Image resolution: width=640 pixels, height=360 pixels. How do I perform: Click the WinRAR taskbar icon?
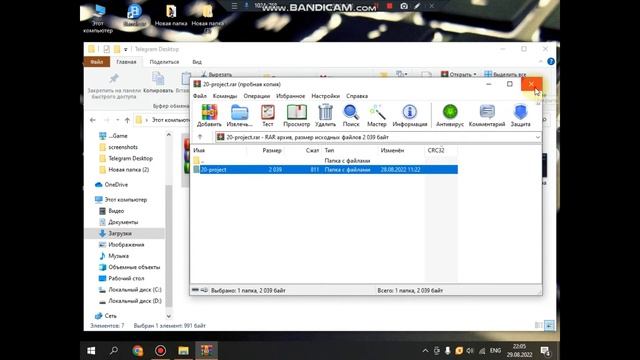coord(206,351)
